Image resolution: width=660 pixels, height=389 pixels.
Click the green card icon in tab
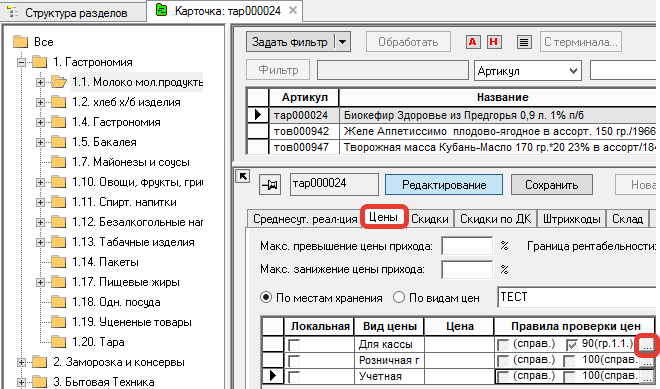pos(161,10)
